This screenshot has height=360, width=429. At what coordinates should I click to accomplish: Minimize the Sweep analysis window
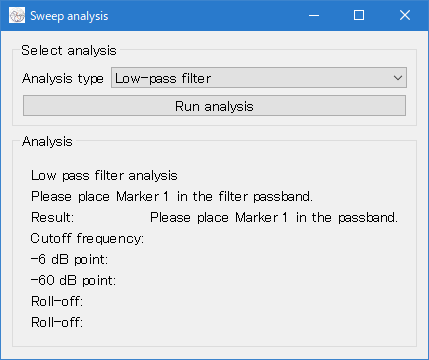[x=314, y=15]
